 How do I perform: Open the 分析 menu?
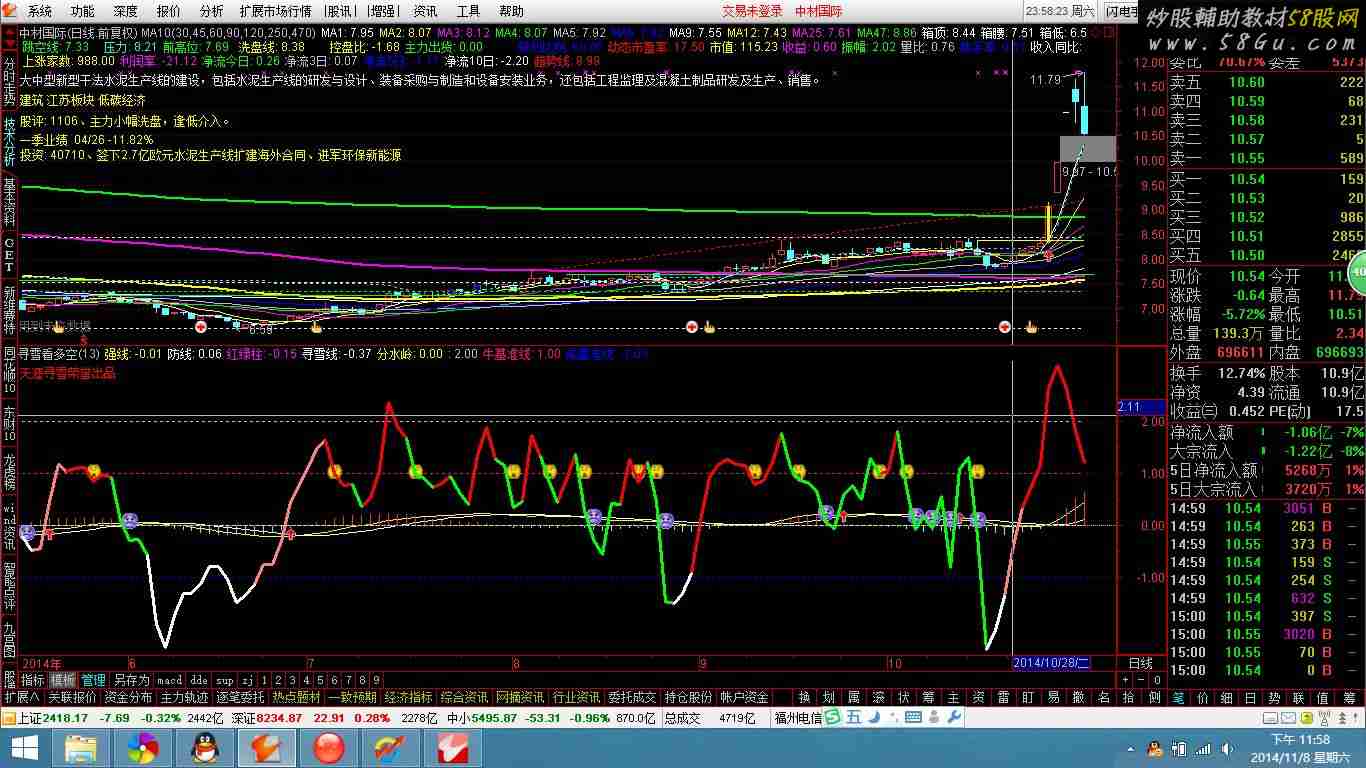[211, 11]
